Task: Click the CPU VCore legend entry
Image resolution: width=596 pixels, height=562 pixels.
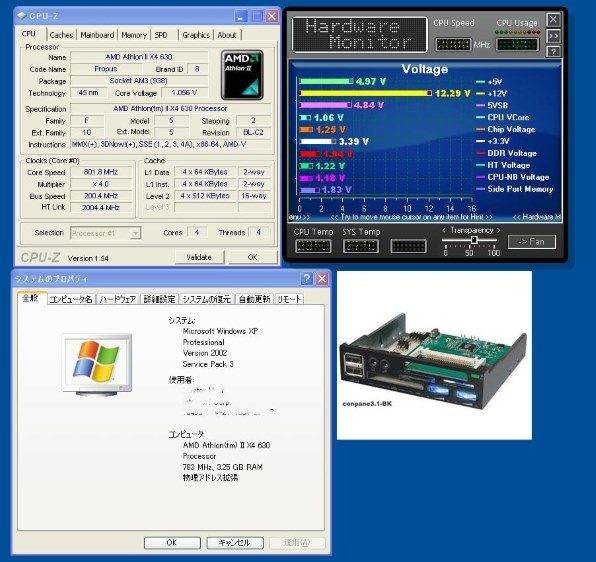Action: (502, 117)
